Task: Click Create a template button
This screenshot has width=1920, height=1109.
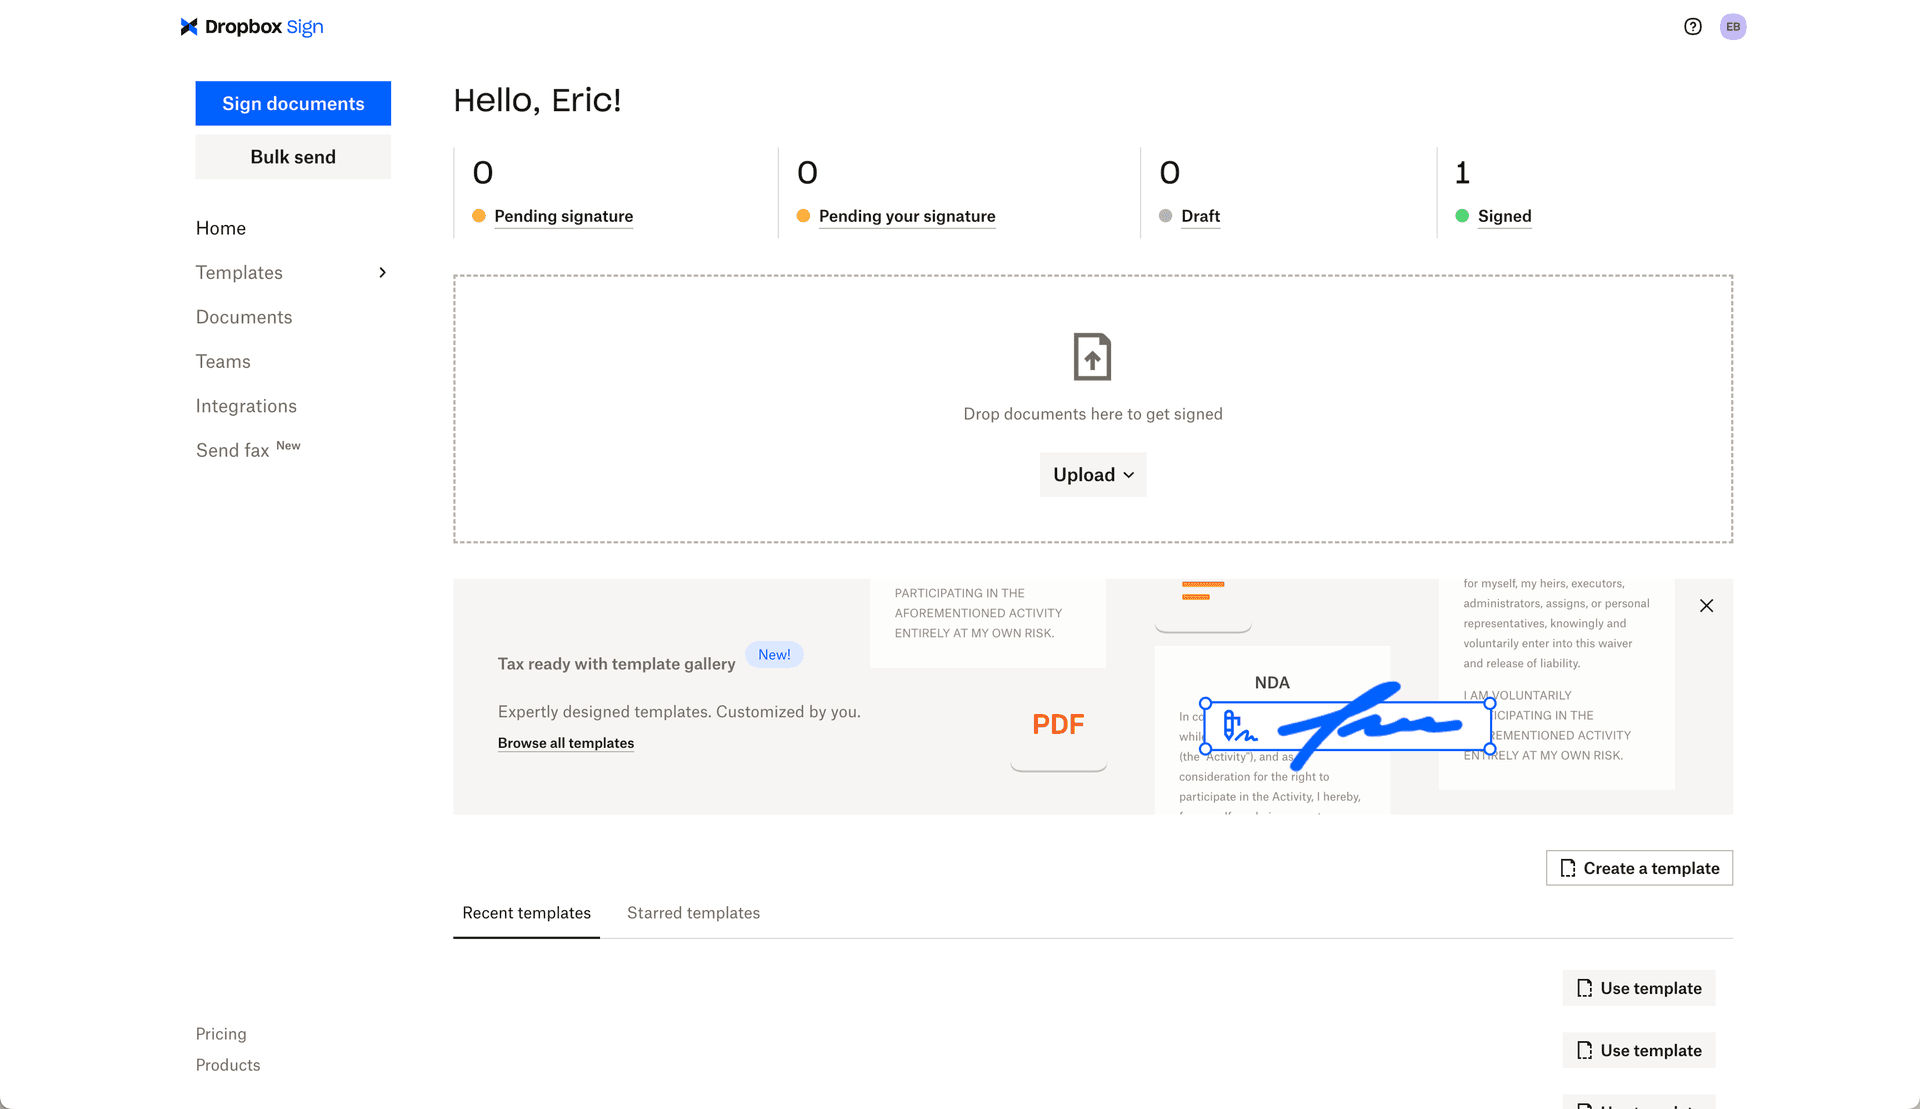Action: click(x=1639, y=868)
